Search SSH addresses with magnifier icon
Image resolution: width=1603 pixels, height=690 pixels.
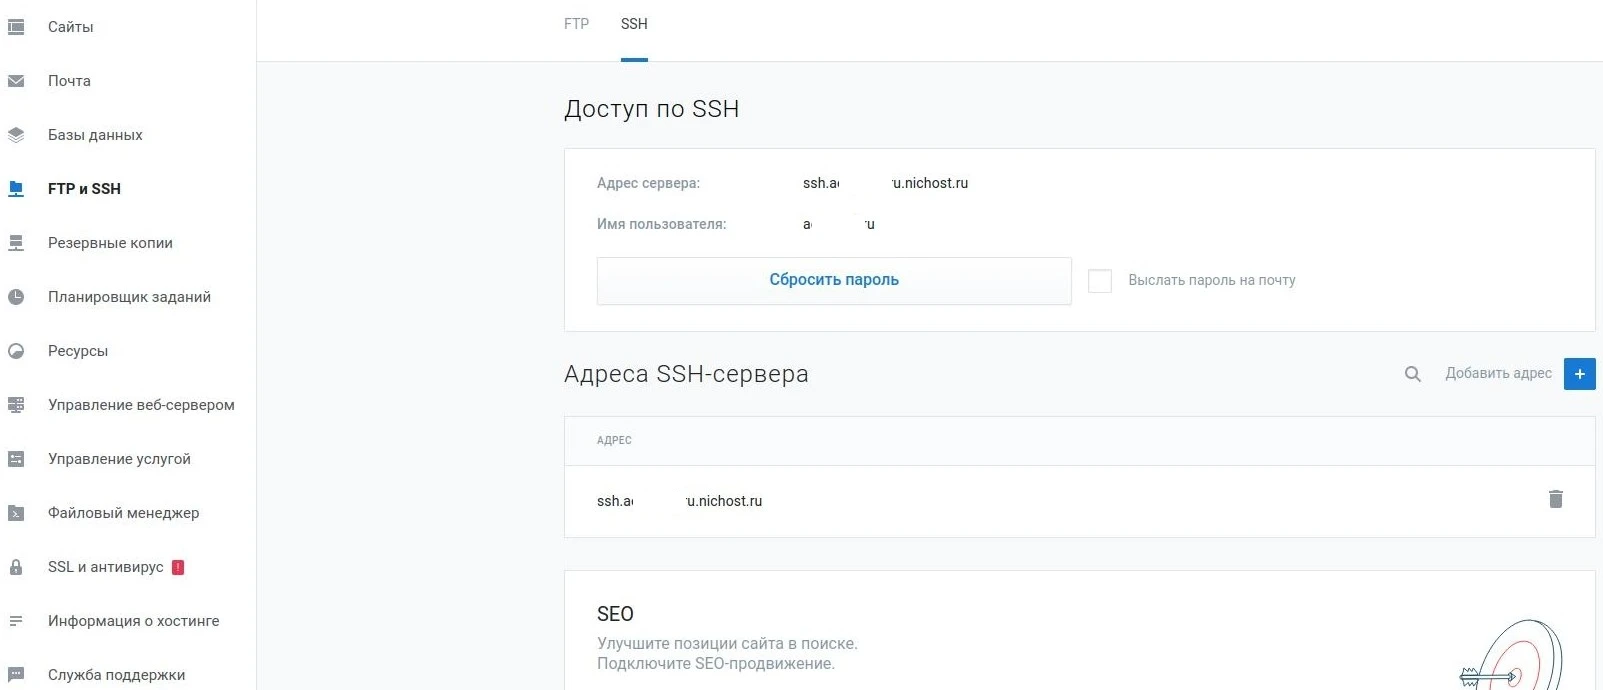(x=1413, y=374)
